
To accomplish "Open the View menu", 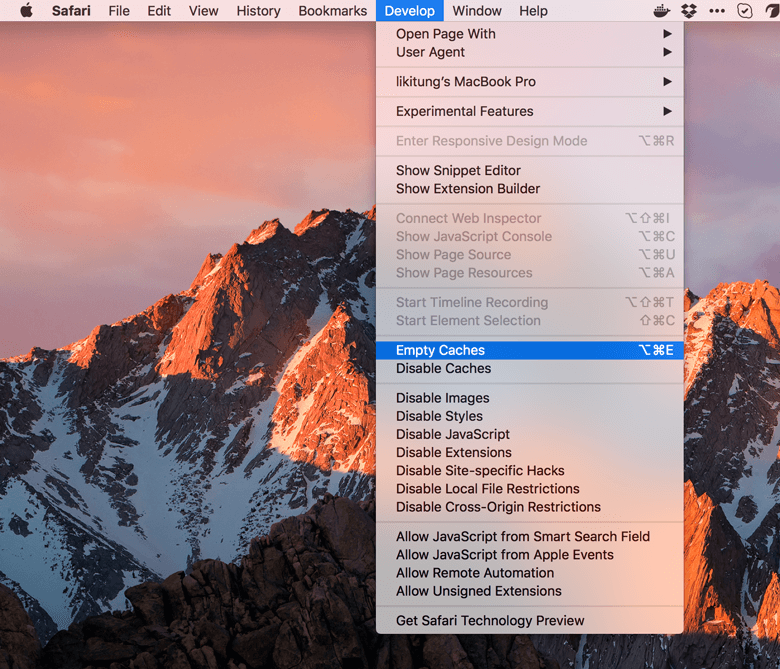I will [203, 10].
